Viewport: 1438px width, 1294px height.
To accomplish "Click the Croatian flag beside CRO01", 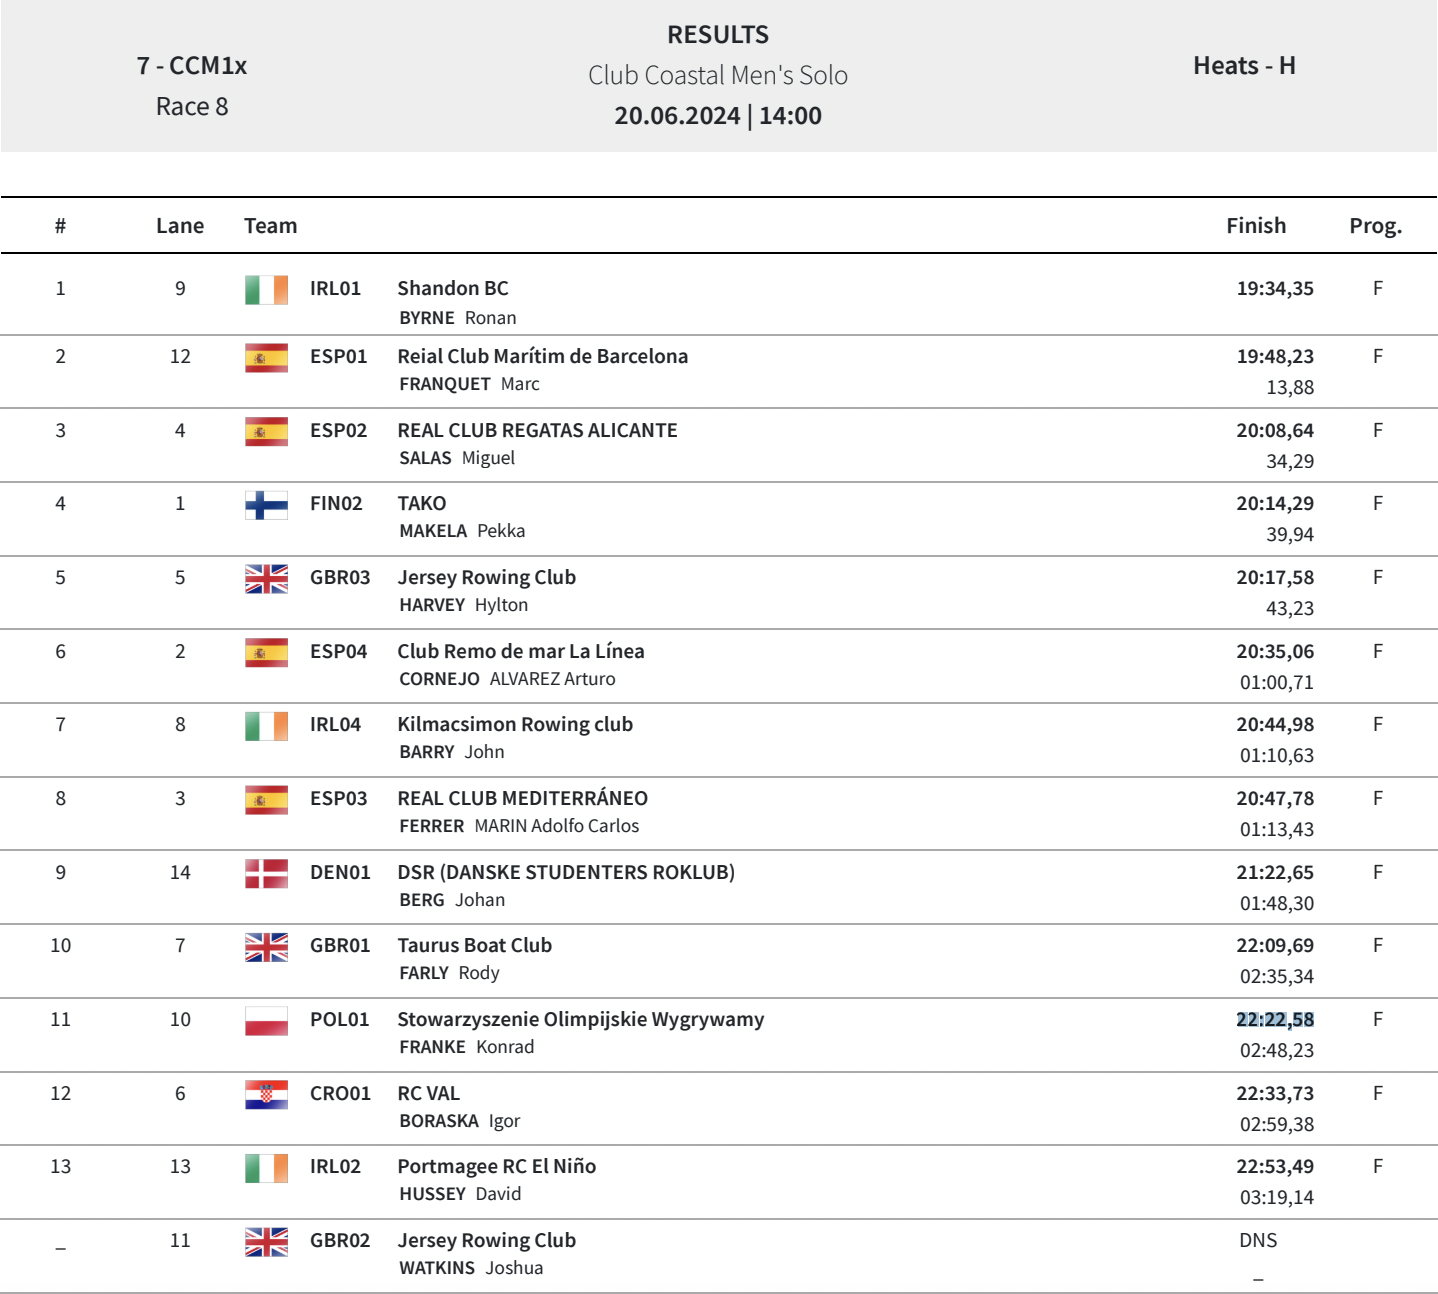I will [266, 1094].
